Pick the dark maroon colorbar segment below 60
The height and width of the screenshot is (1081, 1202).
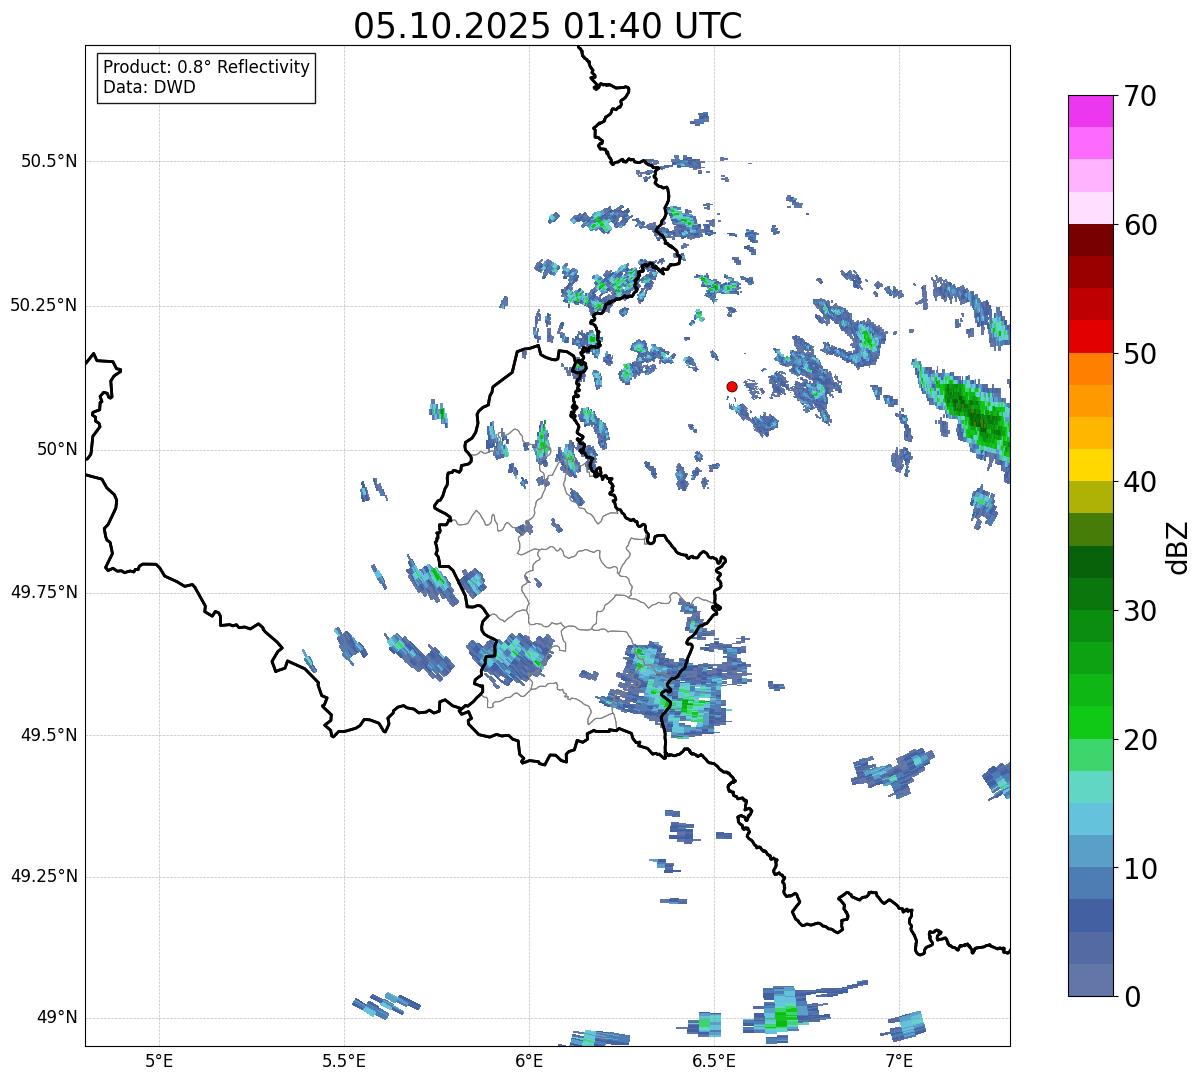click(x=1091, y=240)
